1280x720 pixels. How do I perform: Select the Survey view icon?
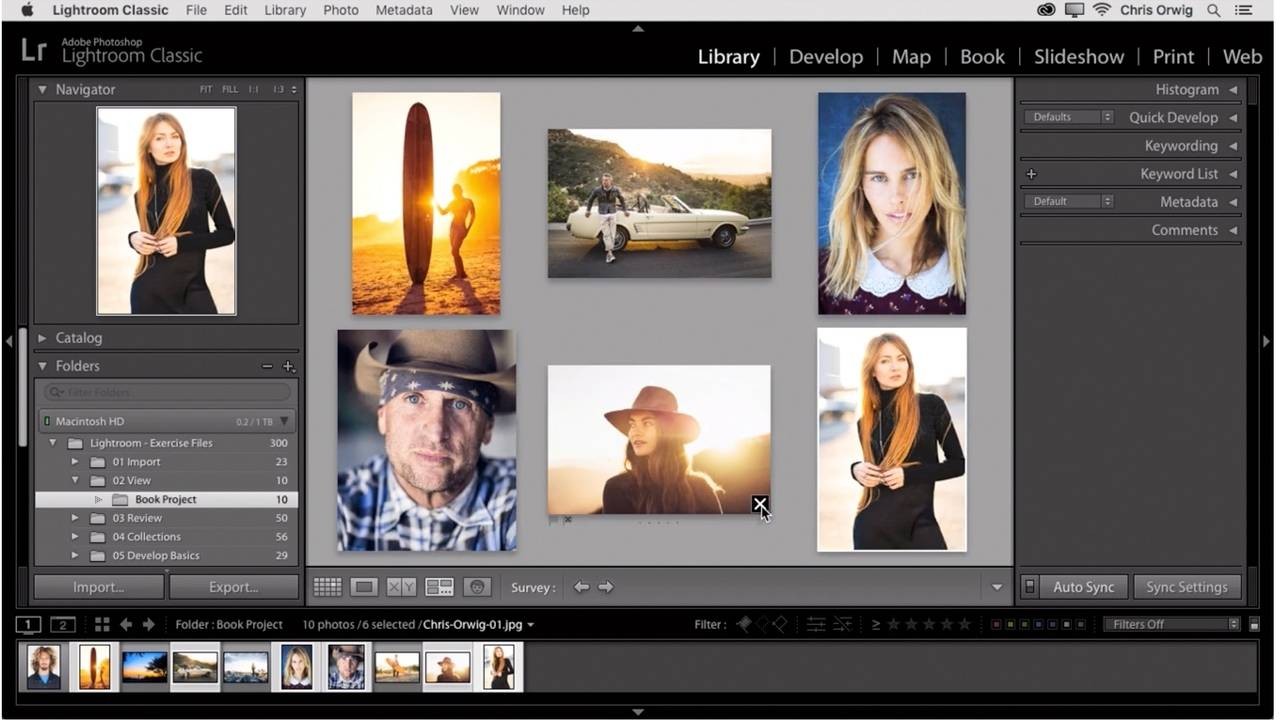439,587
